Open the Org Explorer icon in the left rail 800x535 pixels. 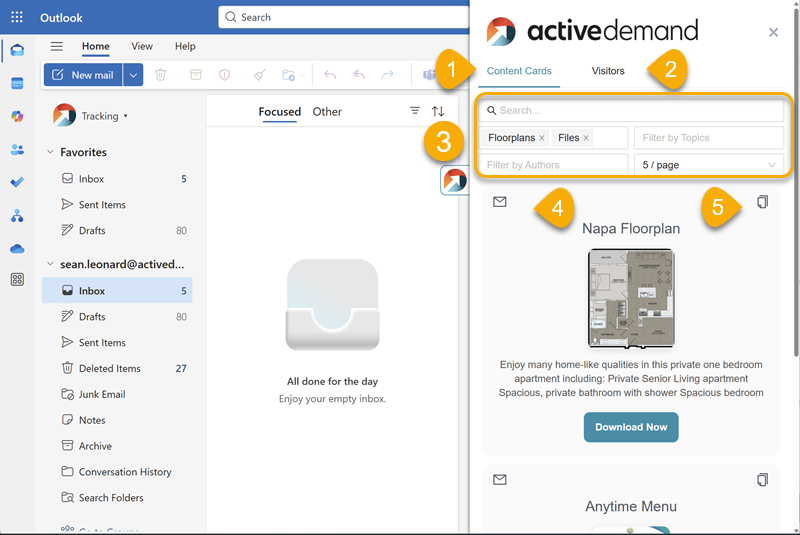coord(17,216)
